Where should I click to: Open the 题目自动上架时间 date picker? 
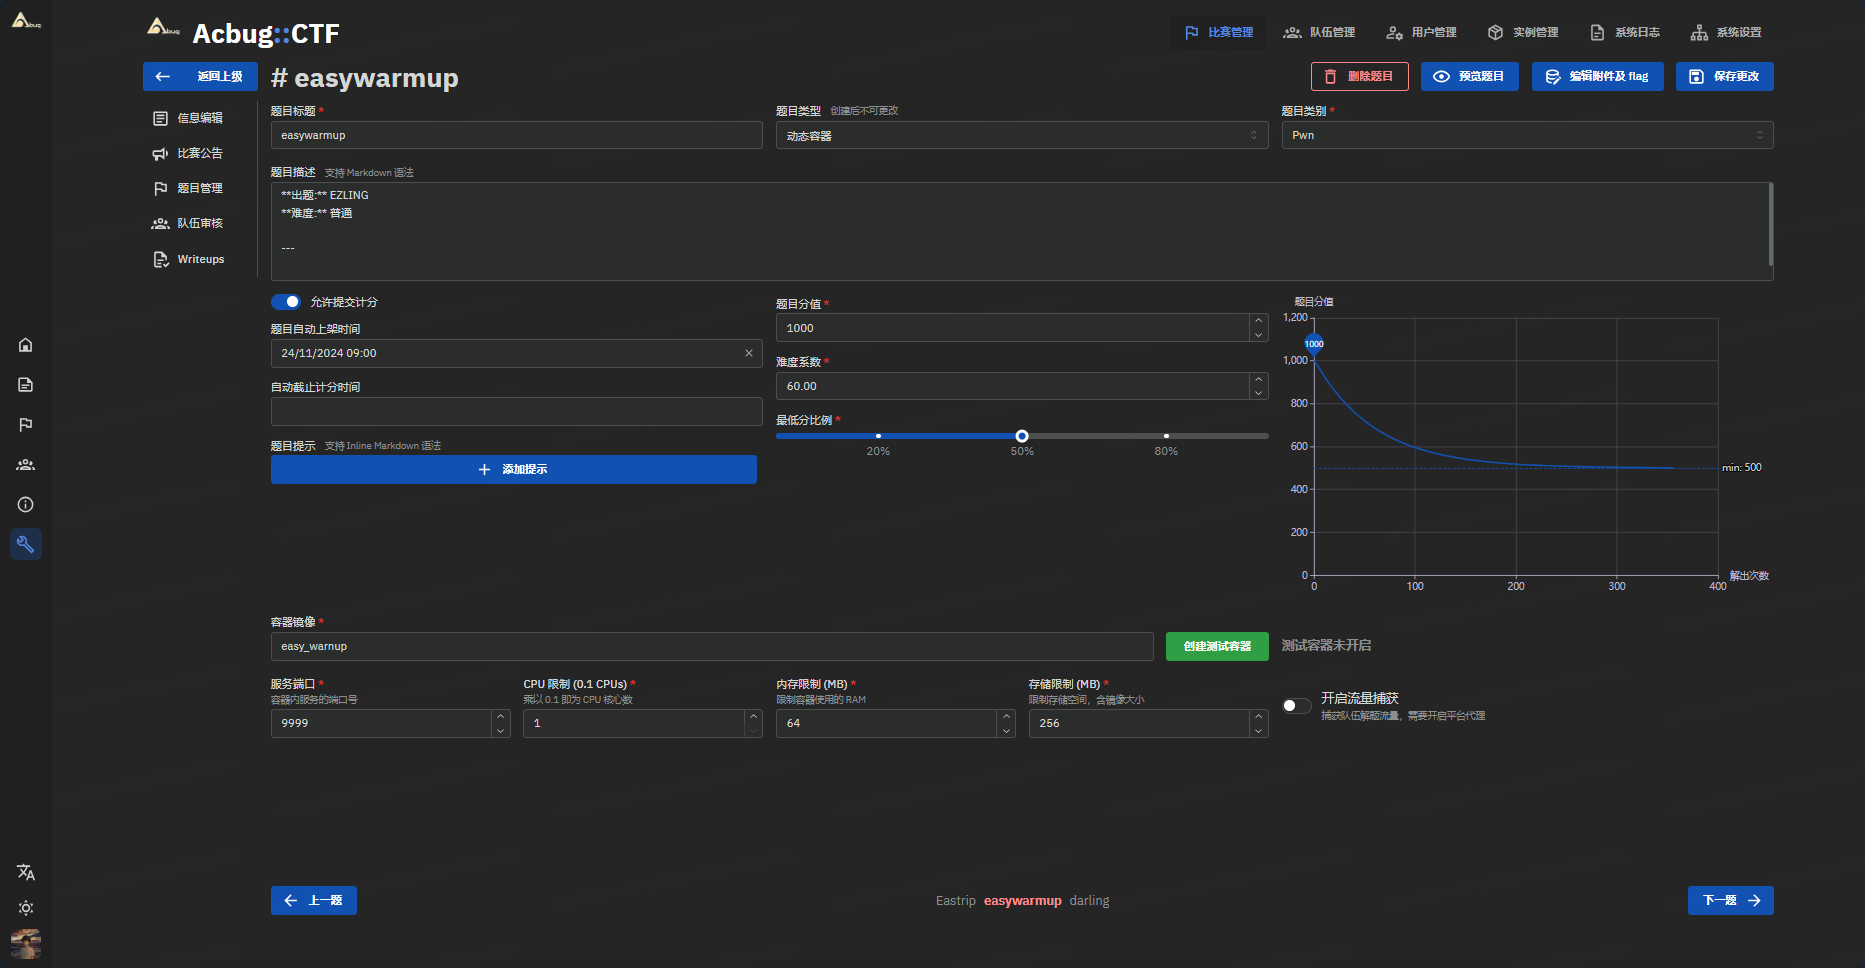(x=505, y=353)
